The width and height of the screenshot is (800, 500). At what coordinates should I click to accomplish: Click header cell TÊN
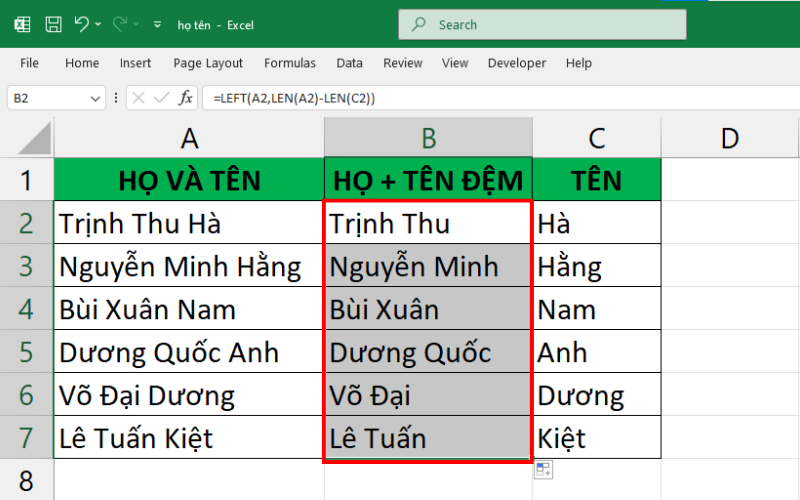(597, 180)
